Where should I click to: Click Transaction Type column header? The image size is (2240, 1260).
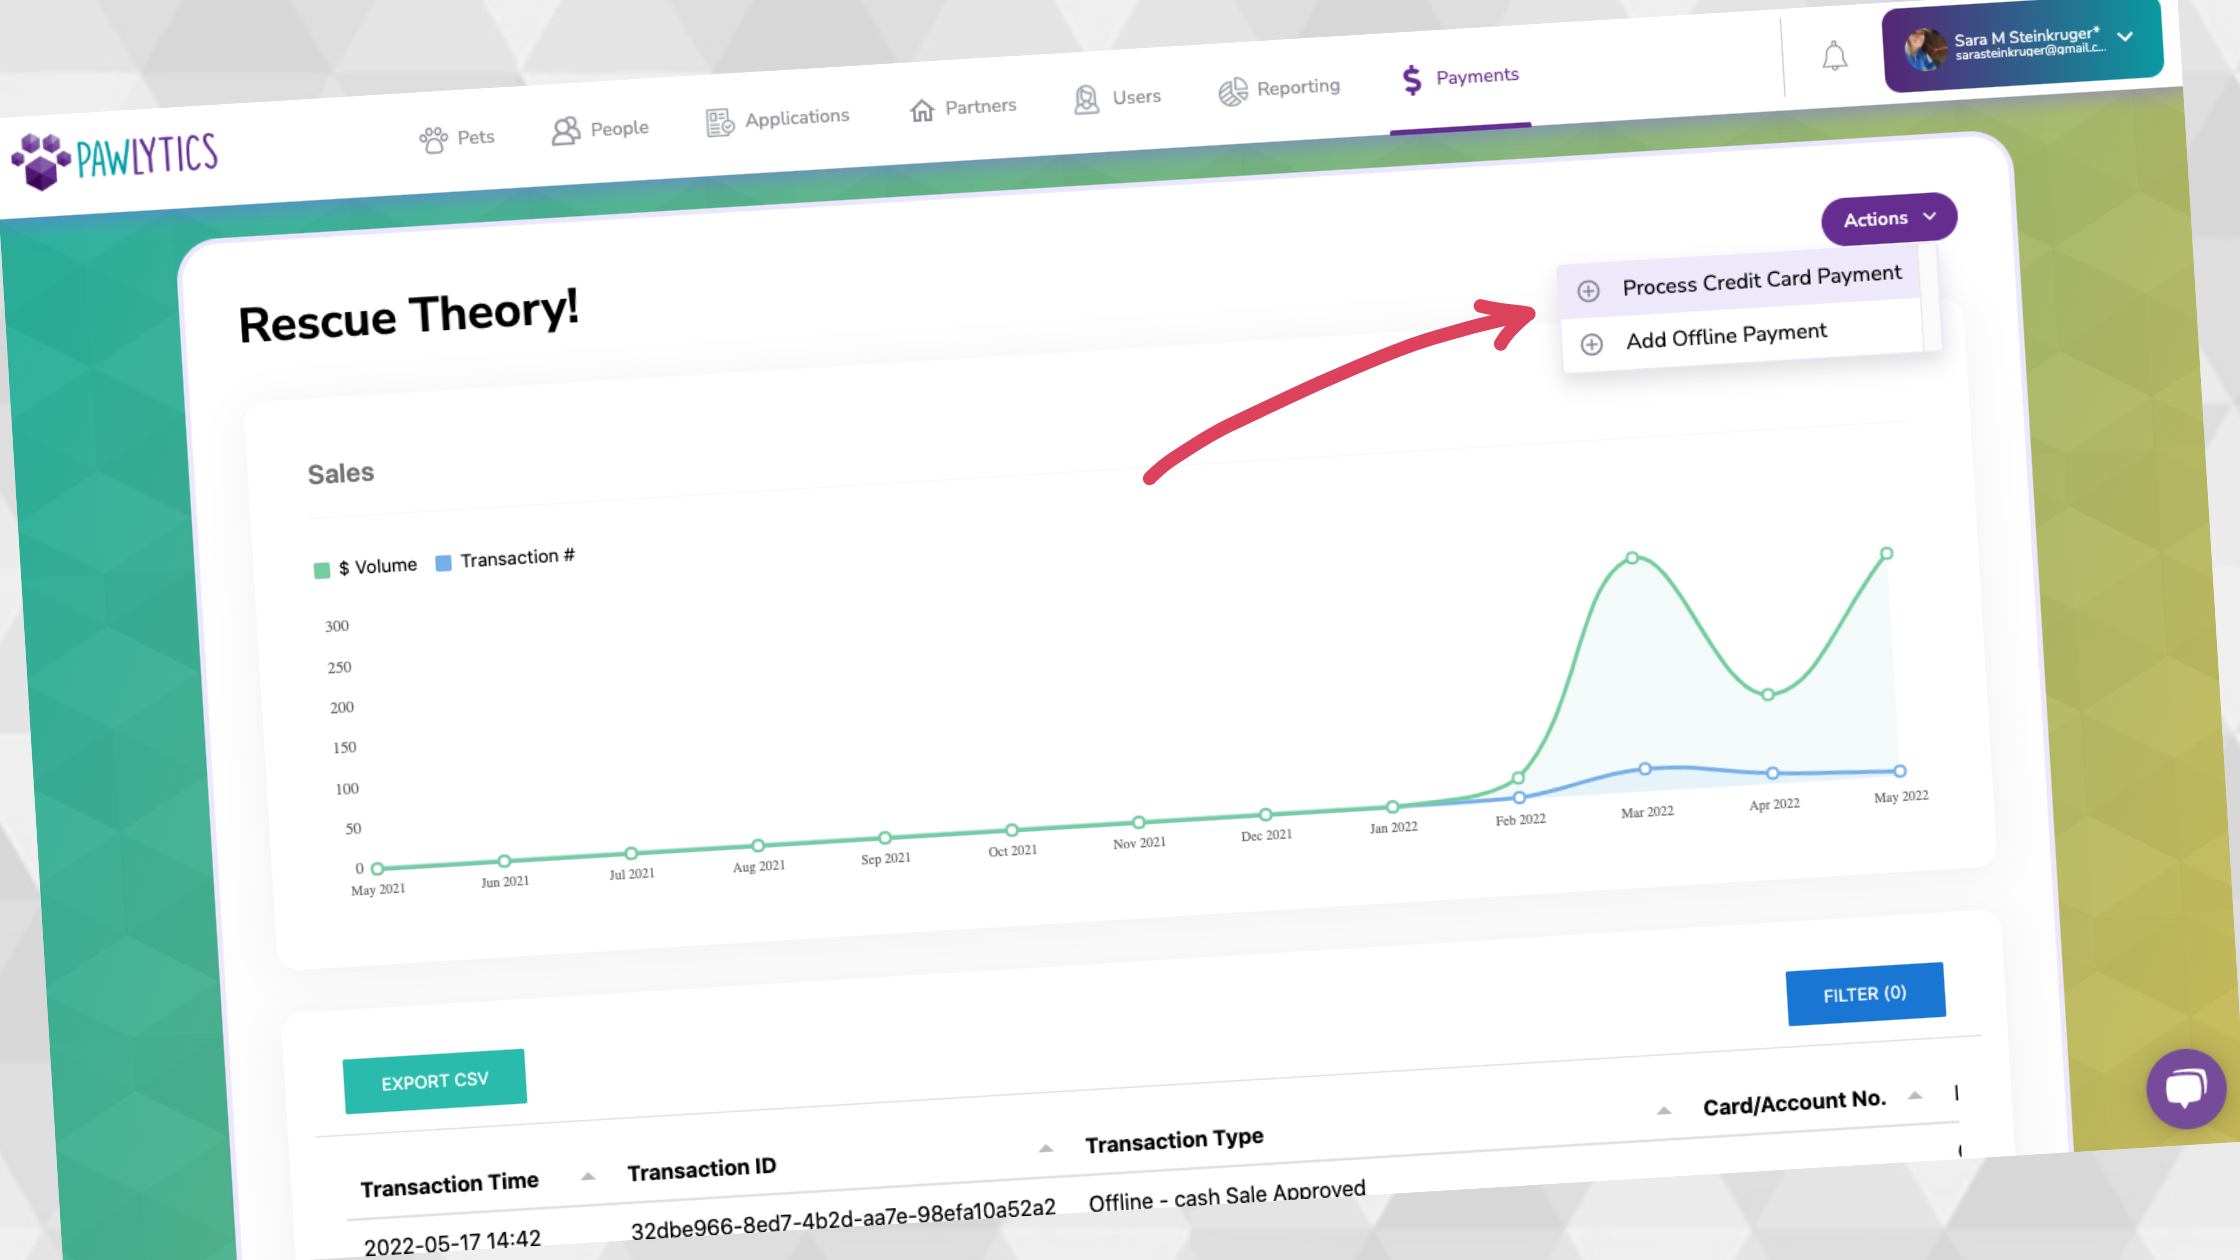1175,1141
